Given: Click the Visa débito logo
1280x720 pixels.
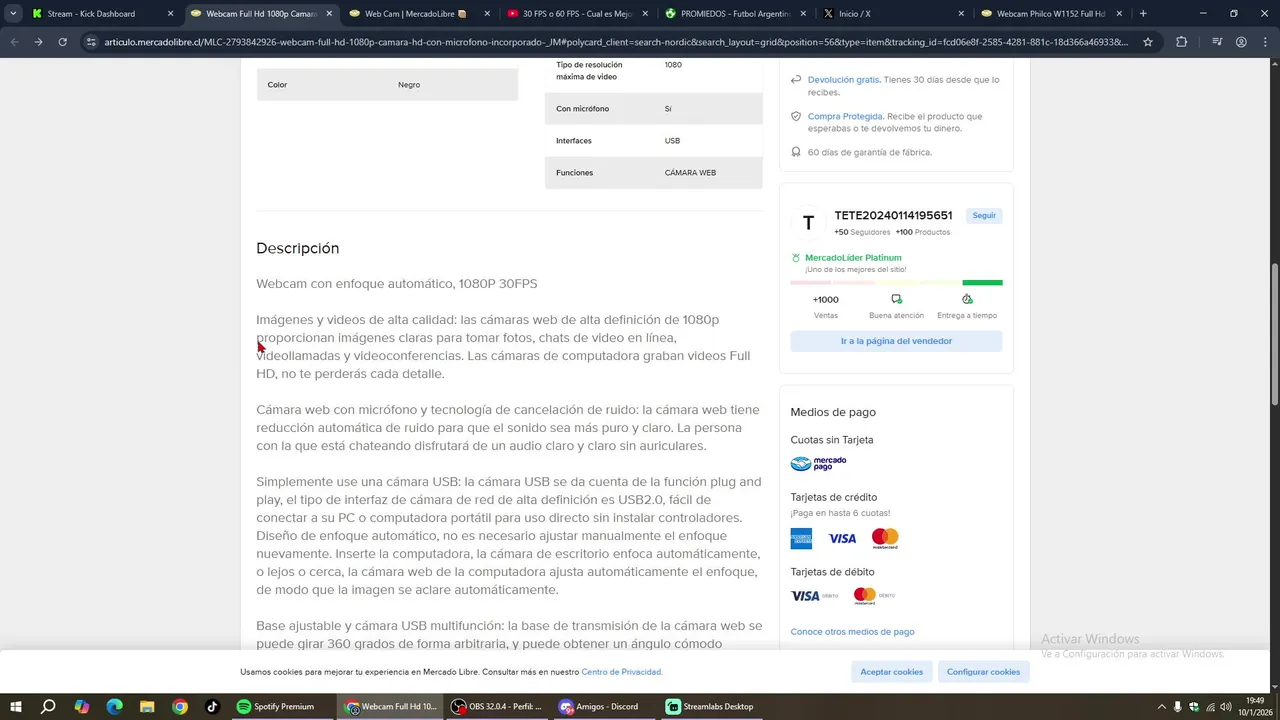Looking at the screenshot, I should coord(815,596).
